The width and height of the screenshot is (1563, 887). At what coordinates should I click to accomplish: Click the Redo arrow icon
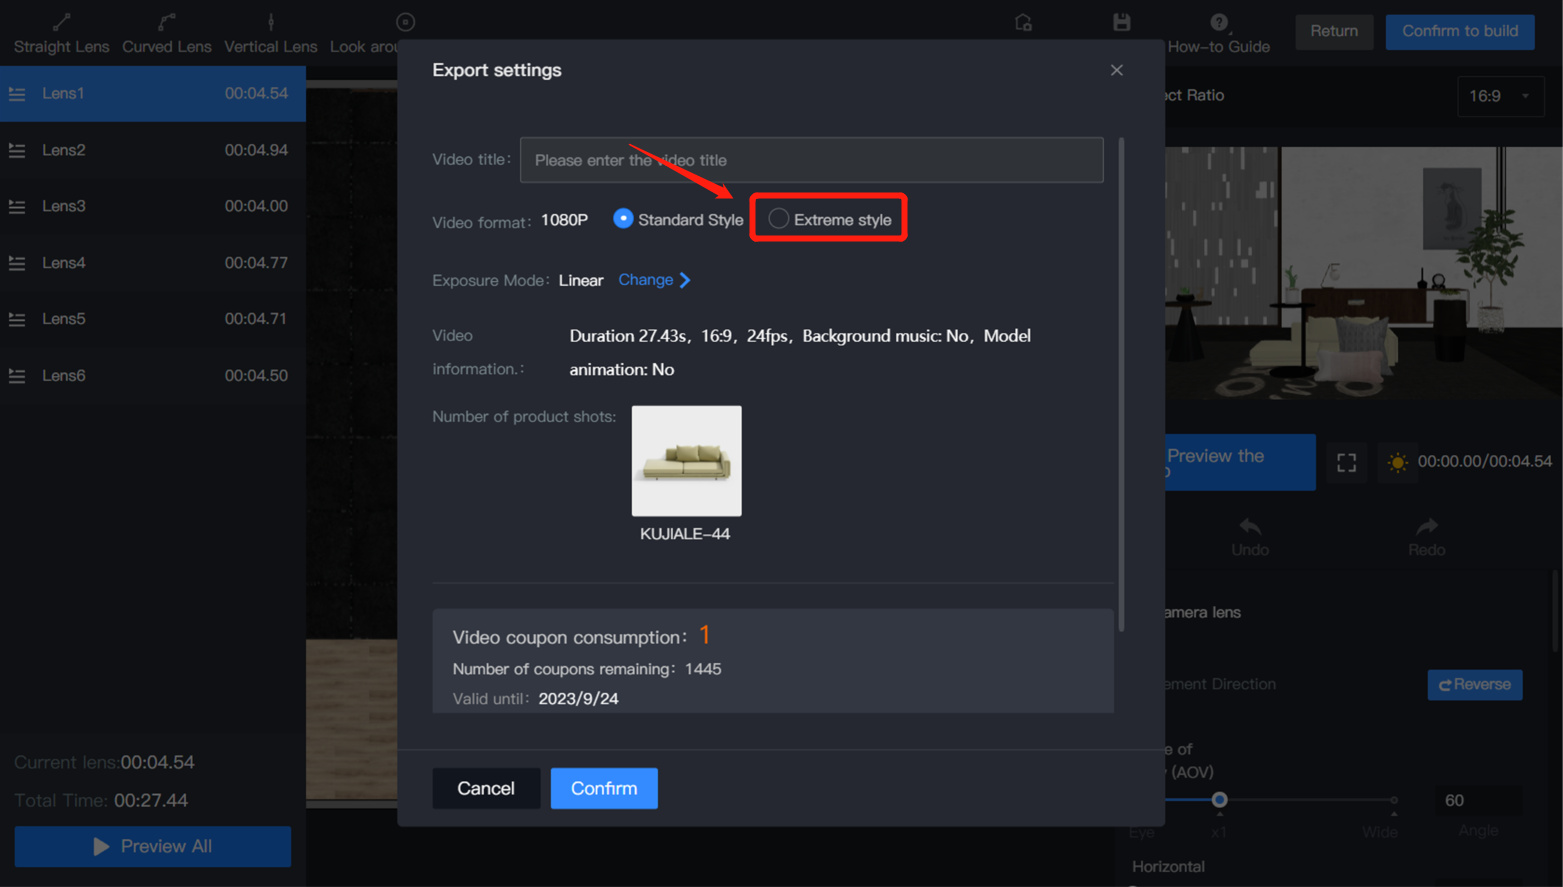click(x=1426, y=527)
